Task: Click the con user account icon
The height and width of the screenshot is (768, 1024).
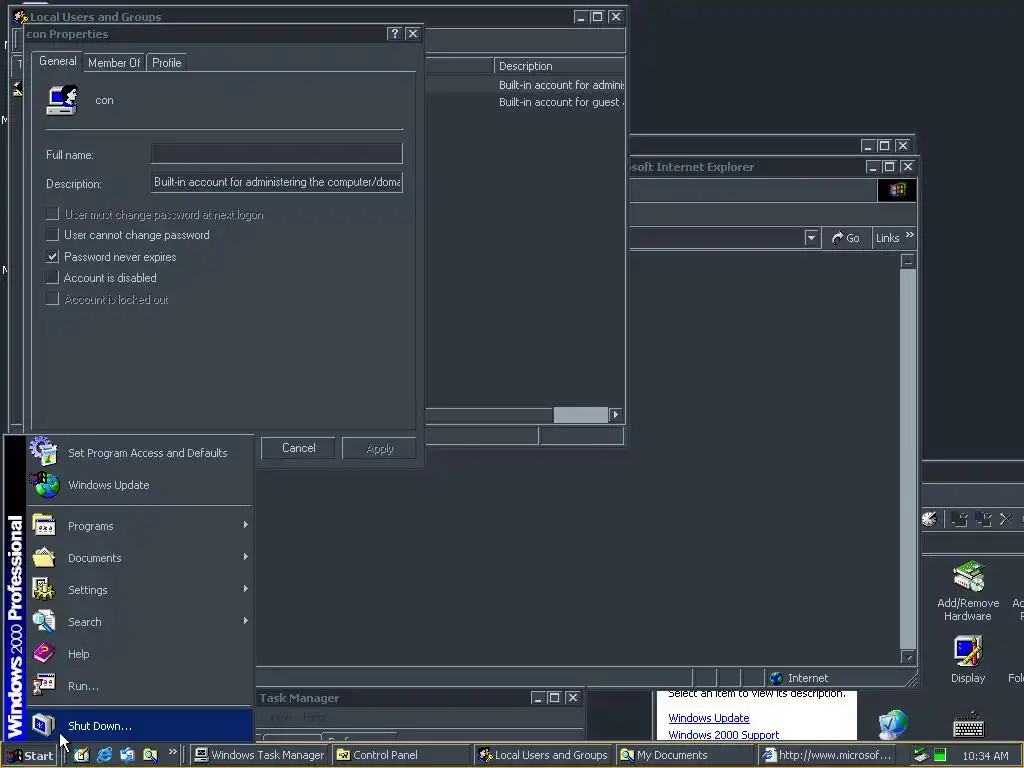Action: pos(63,100)
